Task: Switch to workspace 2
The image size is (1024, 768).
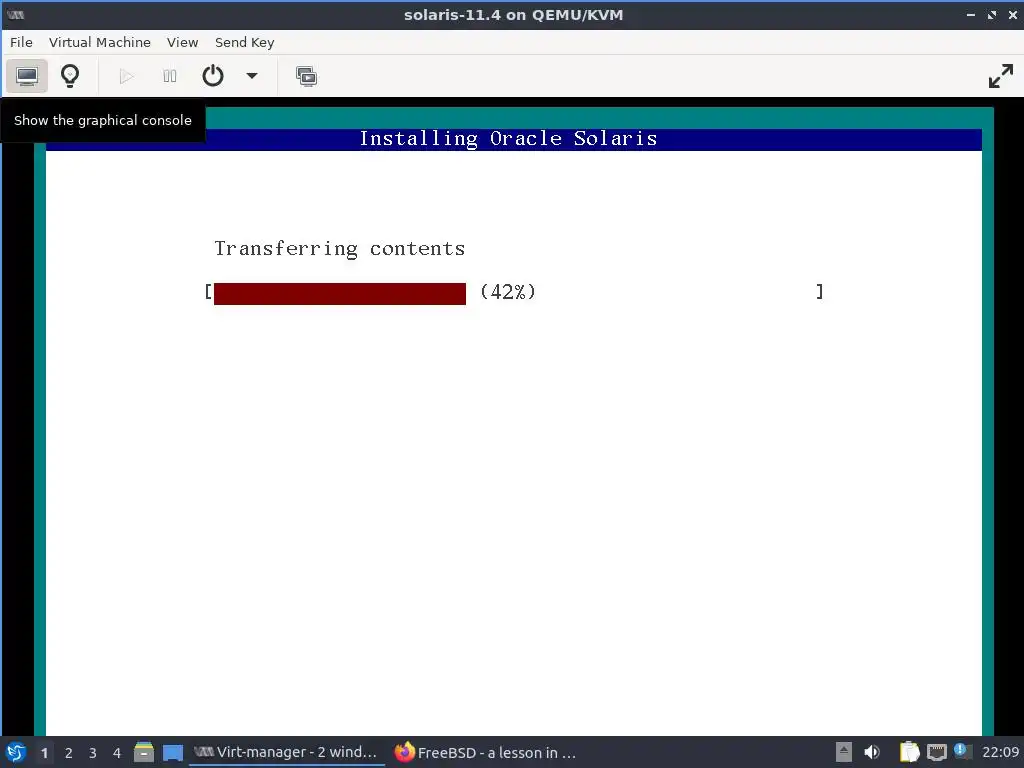Action: pyautogui.click(x=69, y=753)
